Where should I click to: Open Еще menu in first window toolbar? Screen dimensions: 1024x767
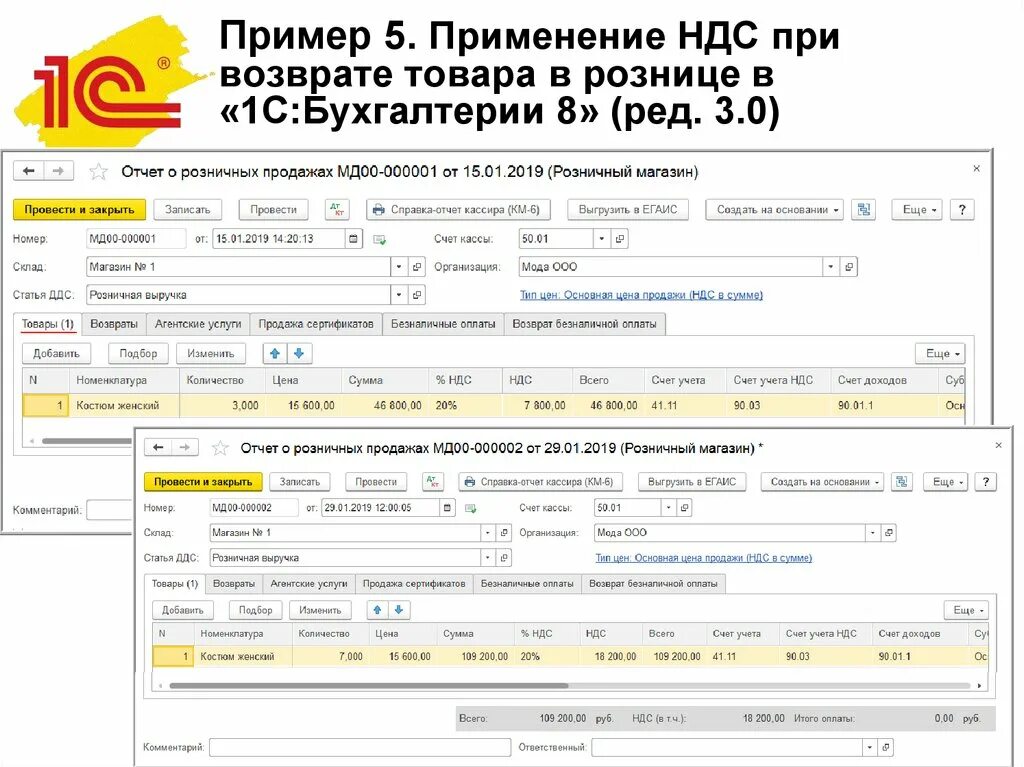tap(918, 210)
